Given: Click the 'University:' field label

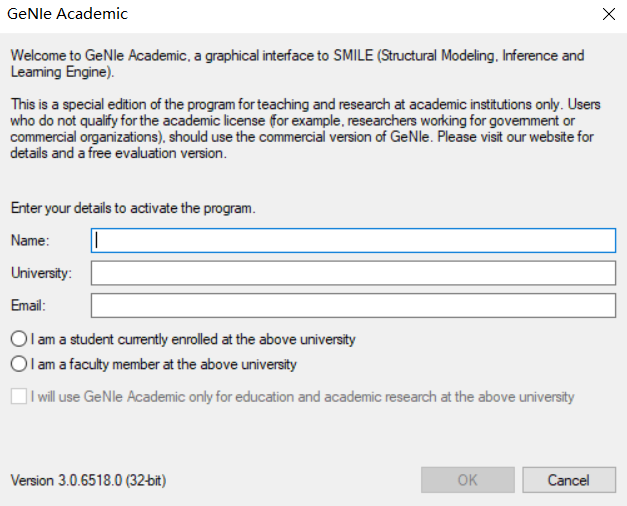Looking at the screenshot, I should pos(41,273).
